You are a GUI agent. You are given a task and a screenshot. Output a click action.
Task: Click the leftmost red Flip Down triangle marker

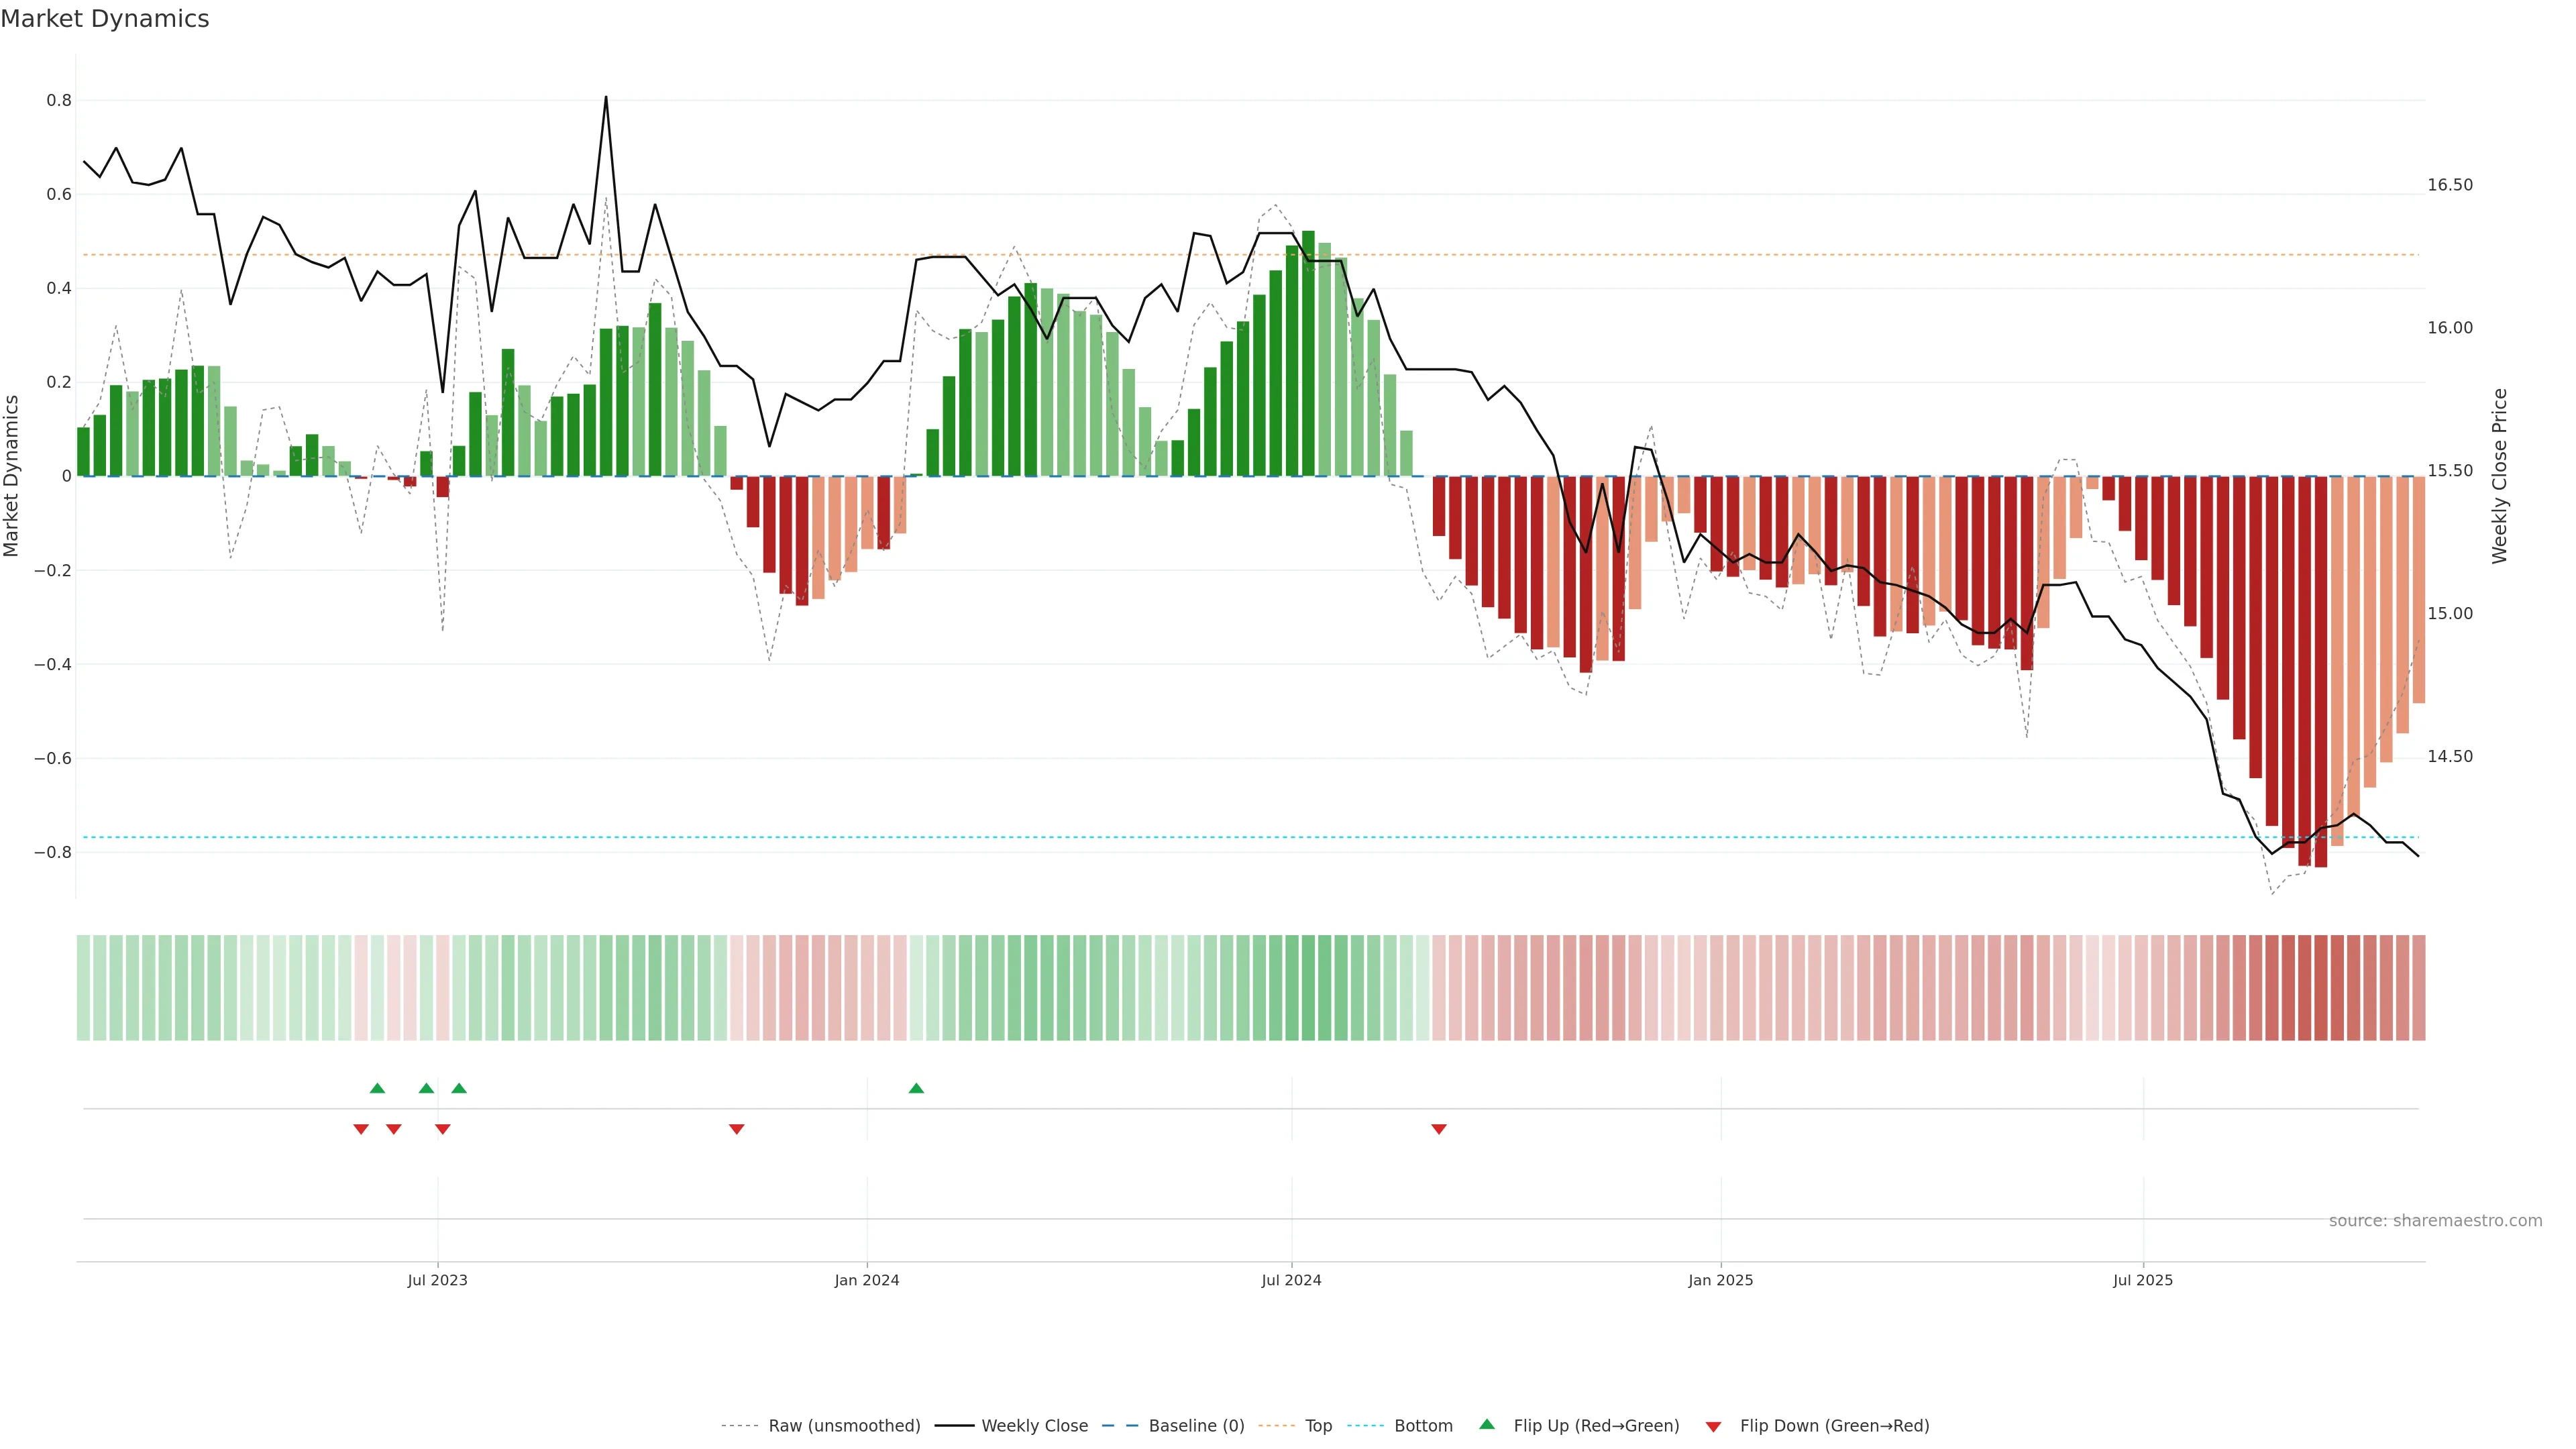(x=361, y=1129)
